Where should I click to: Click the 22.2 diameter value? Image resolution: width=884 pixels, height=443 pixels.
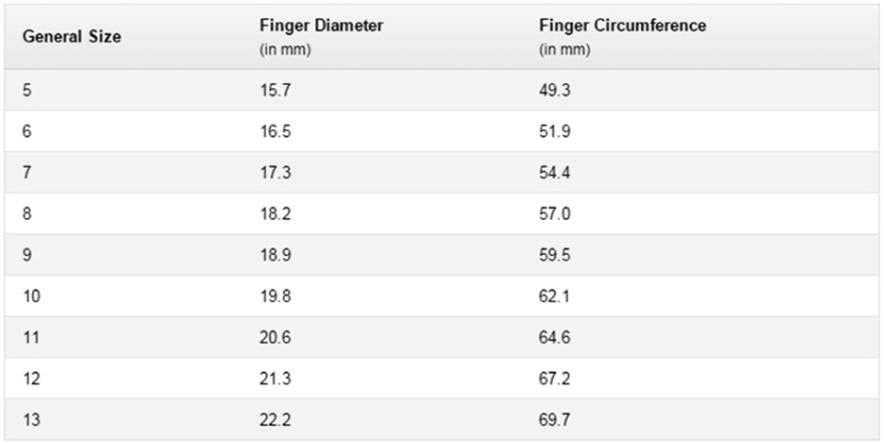(x=275, y=418)
